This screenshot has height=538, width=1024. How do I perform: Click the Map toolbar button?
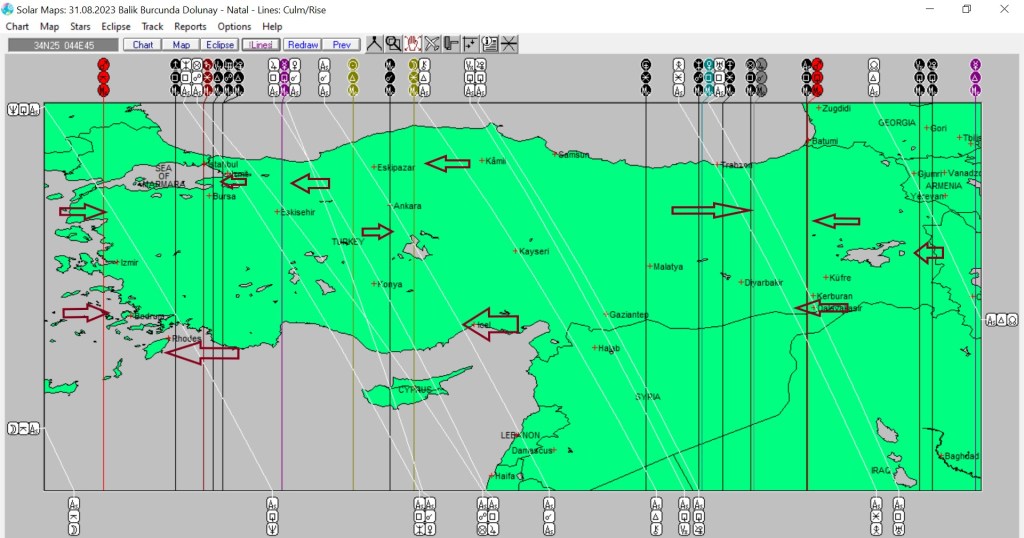click(181, 45)
